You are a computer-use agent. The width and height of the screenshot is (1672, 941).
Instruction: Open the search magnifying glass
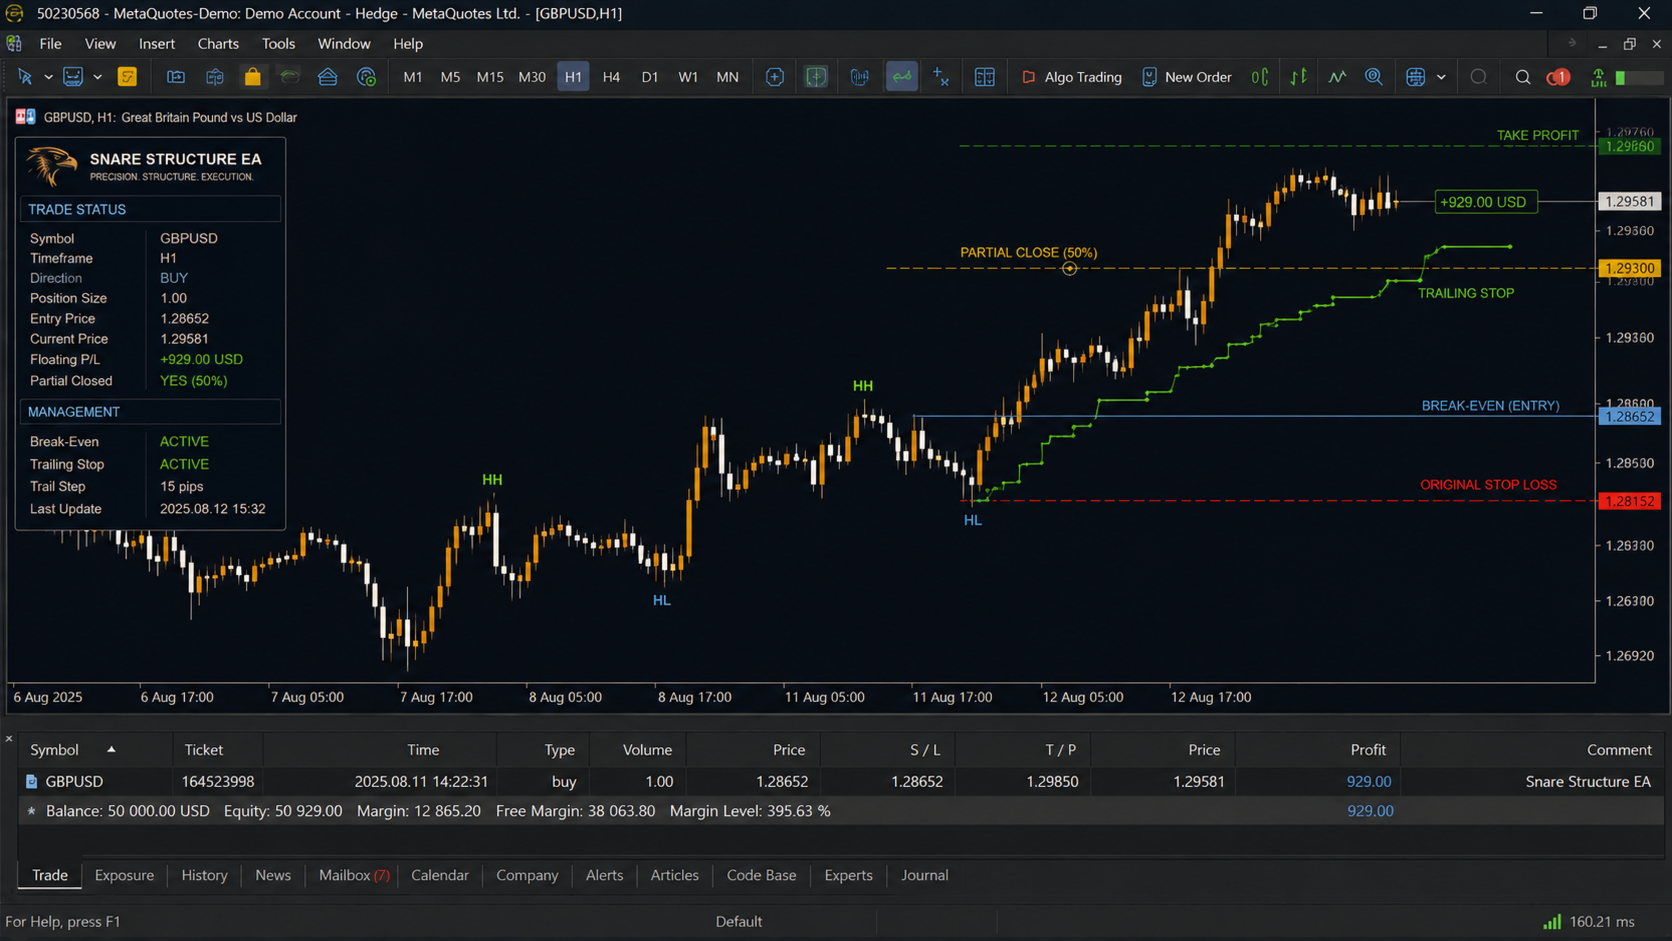pos(1522,77)
